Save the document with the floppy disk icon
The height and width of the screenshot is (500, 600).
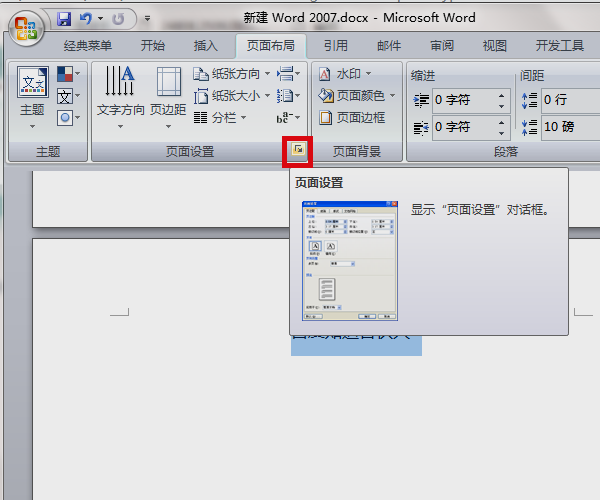coord(64,18)
